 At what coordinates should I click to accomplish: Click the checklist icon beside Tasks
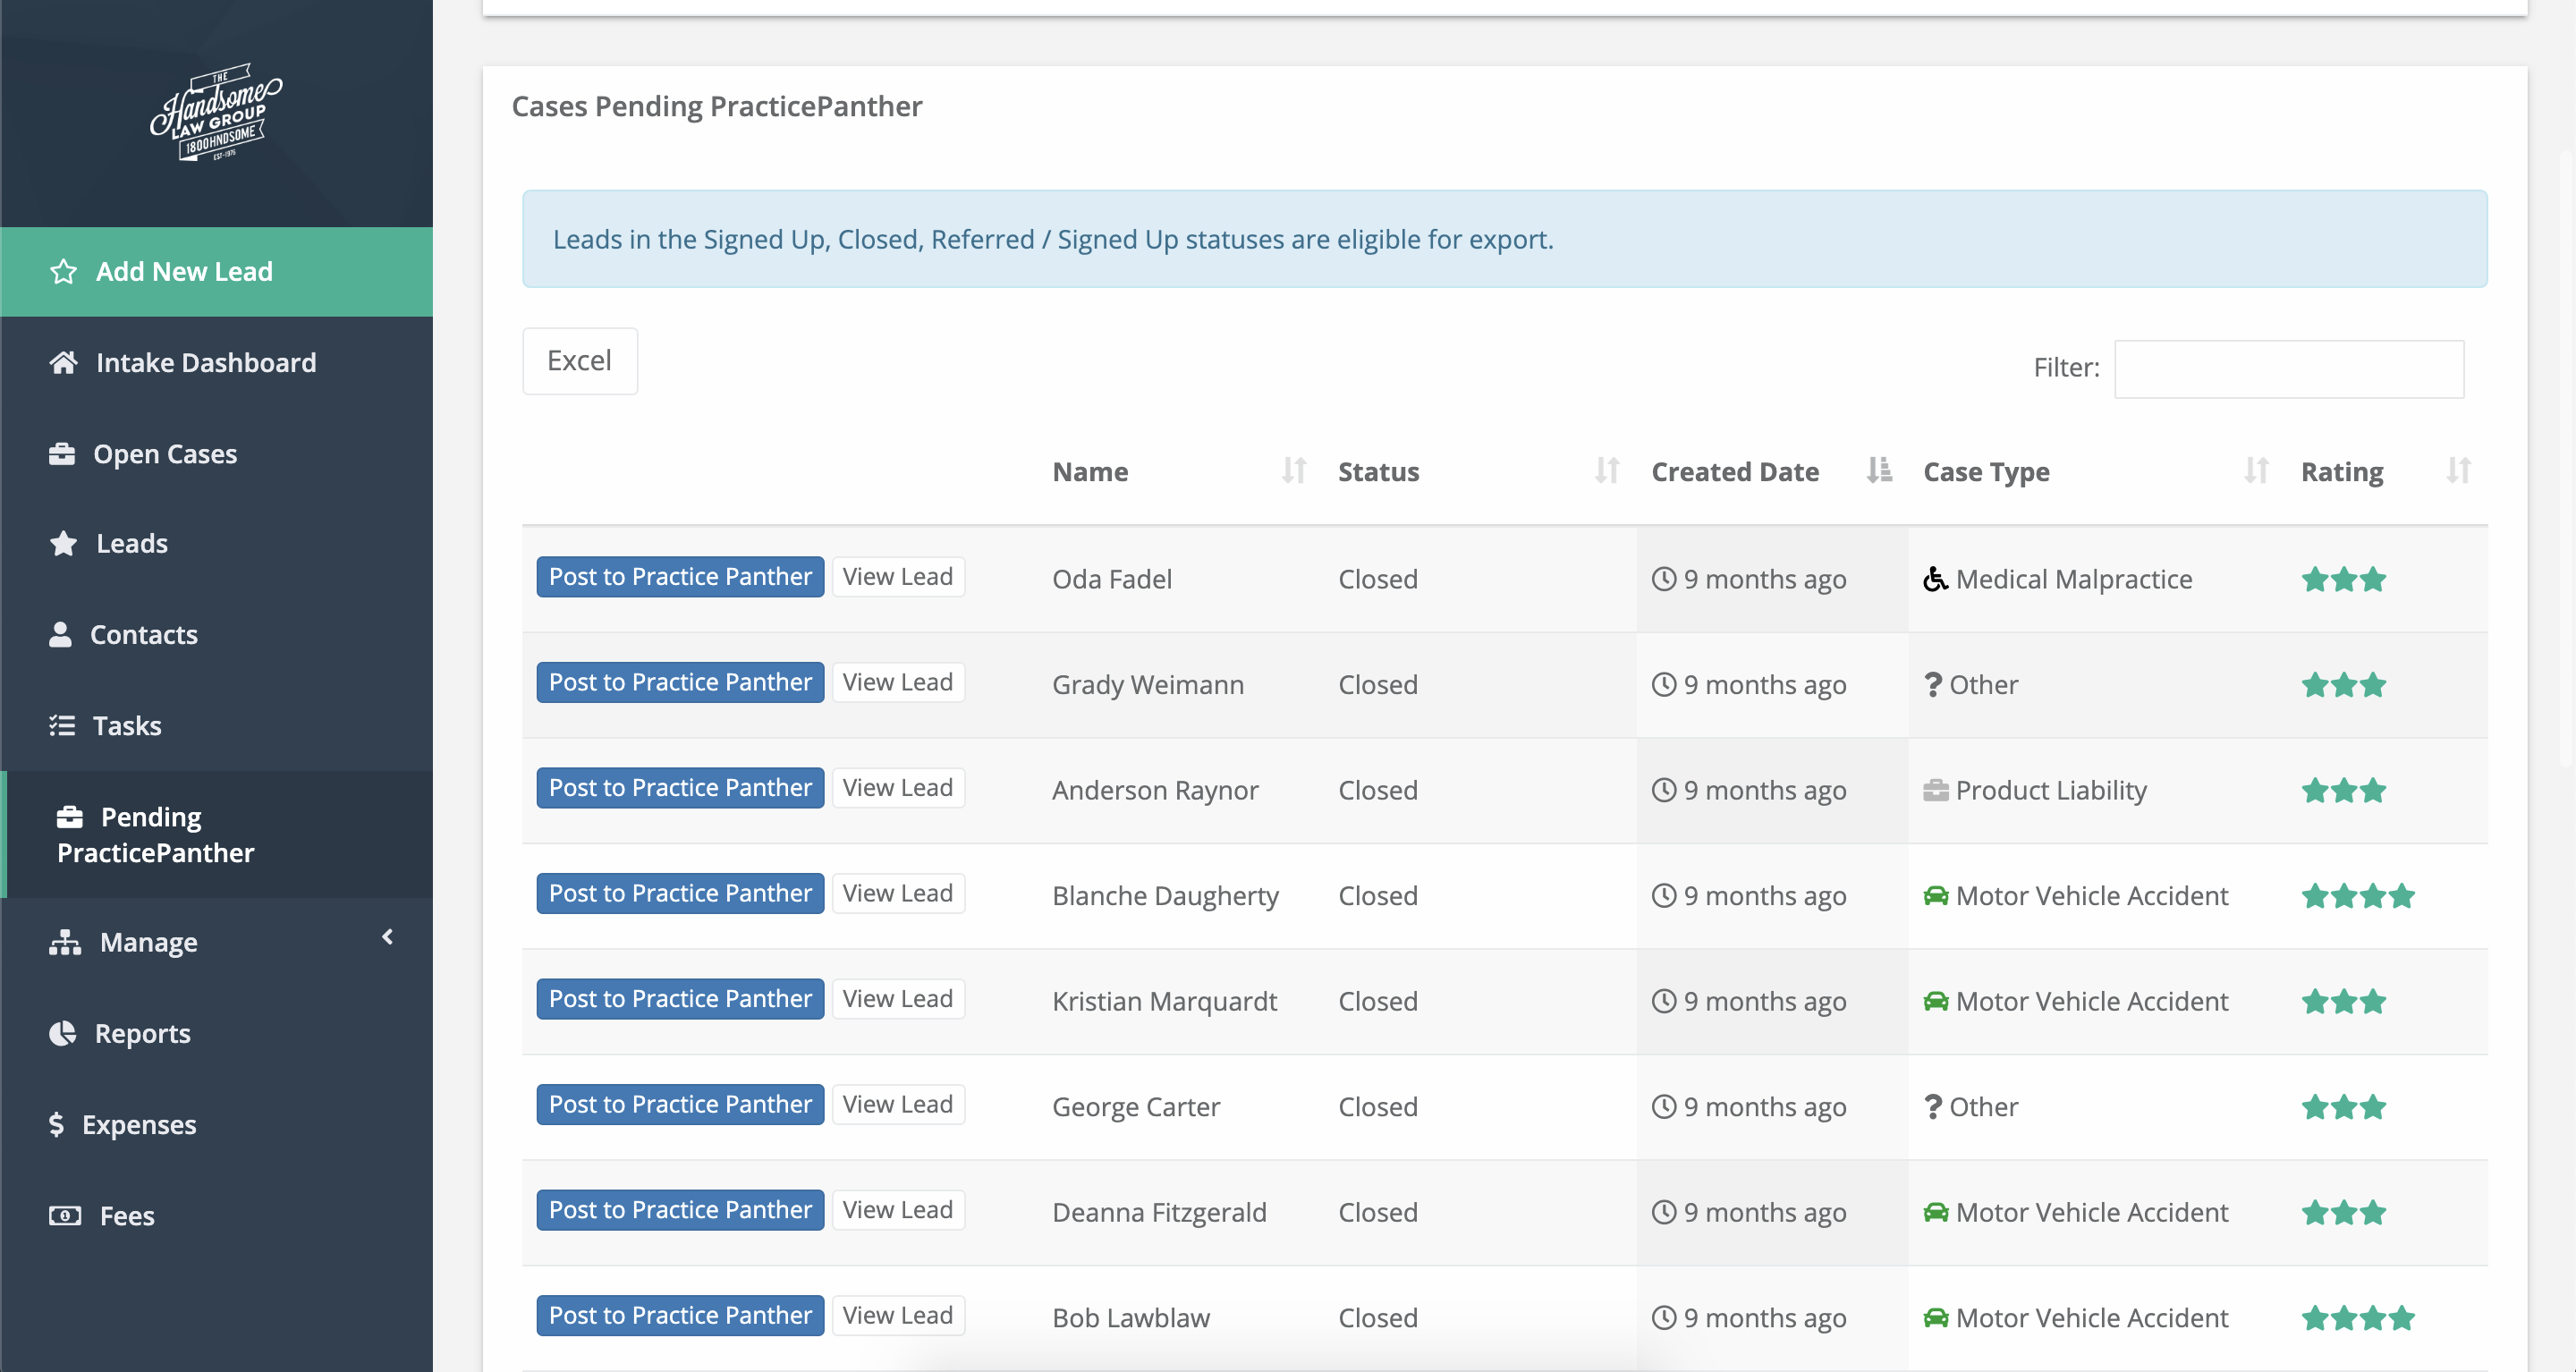tap(62, 725)
